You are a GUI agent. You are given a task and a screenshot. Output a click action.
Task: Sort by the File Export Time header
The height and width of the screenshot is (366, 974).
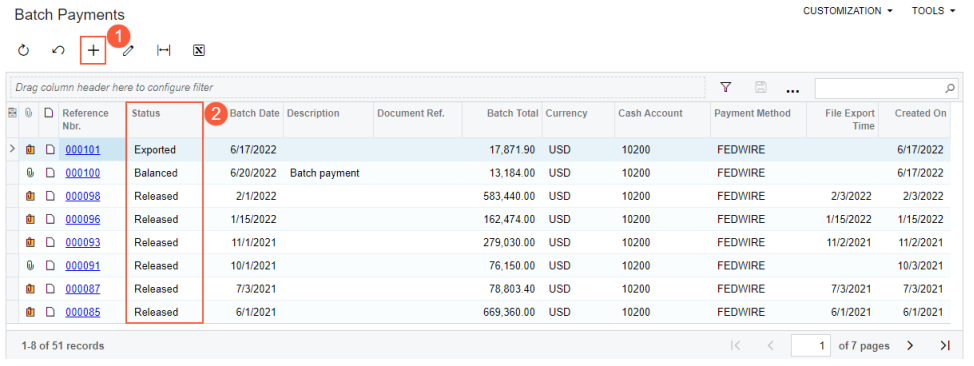(x=850, y=119)
